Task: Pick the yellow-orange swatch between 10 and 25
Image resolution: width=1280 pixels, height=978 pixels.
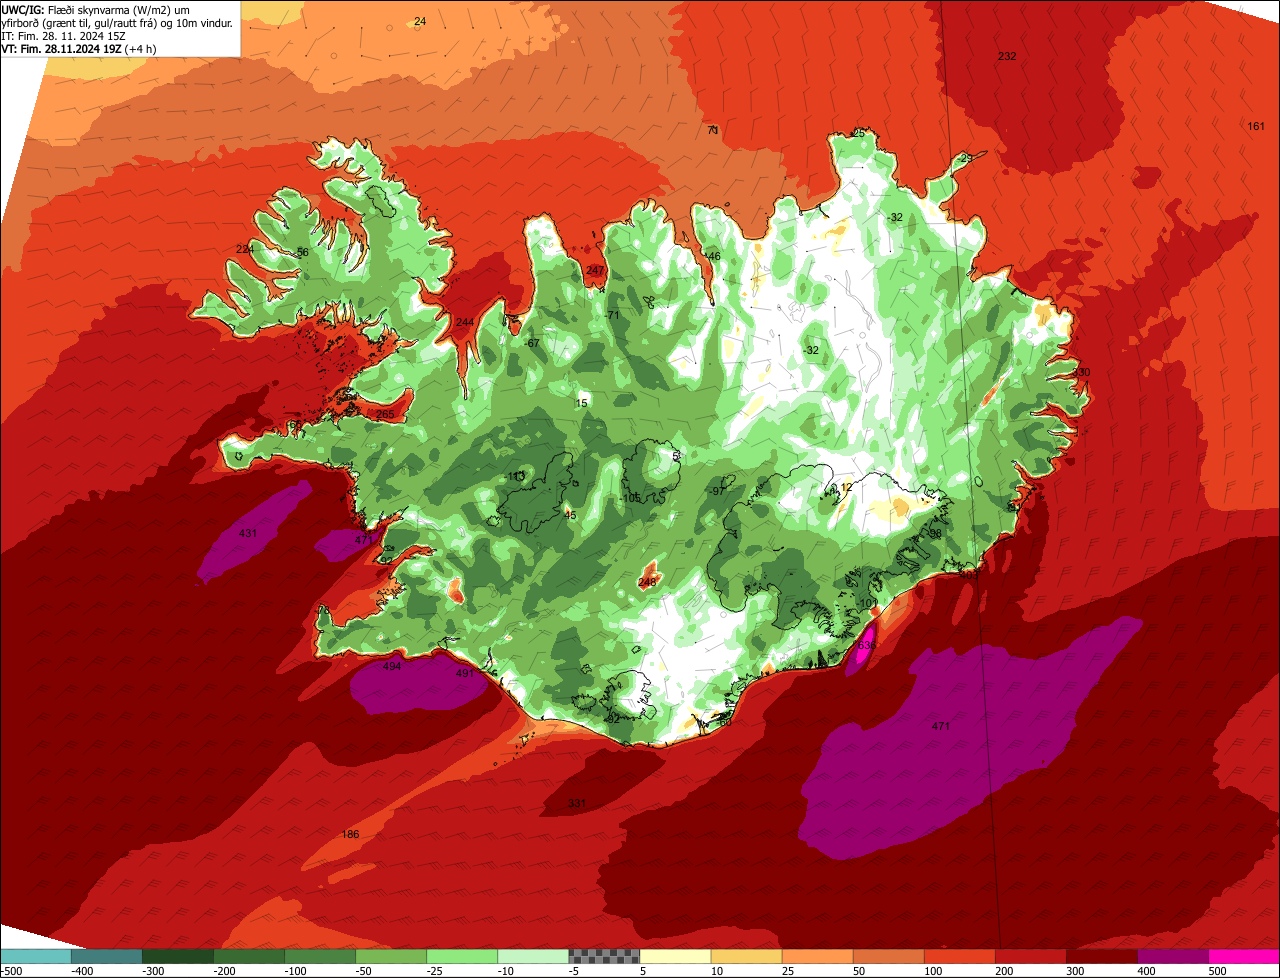Action: pyautogui.click(x=746, y=956)
